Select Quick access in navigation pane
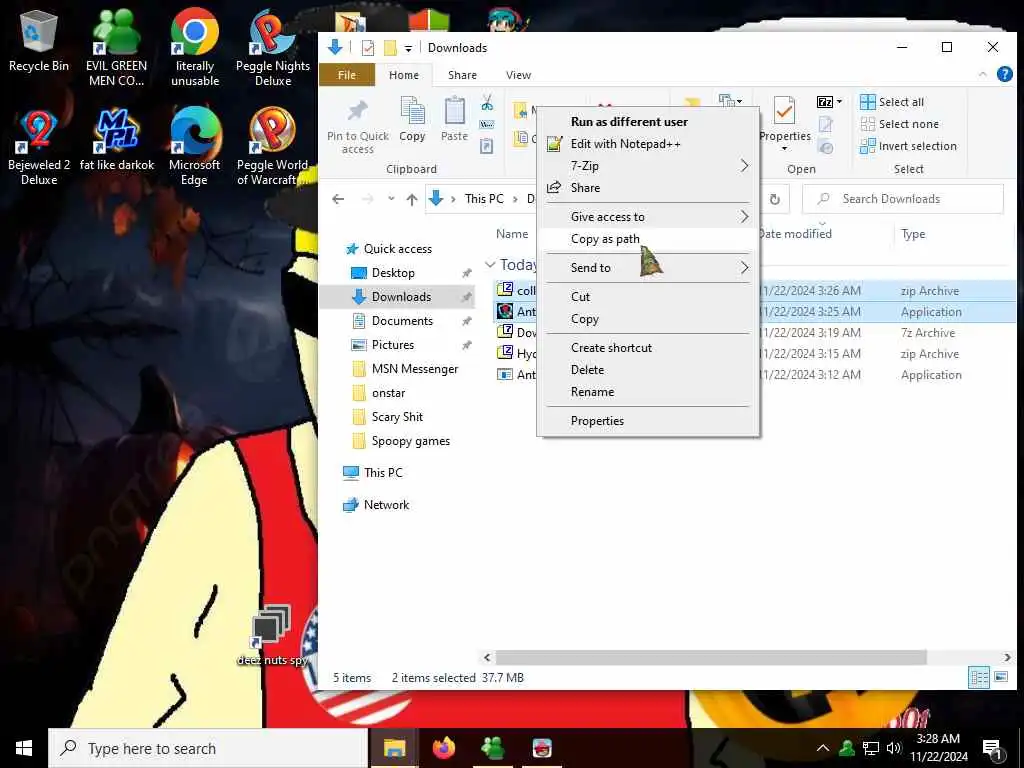 coord(397,249)
